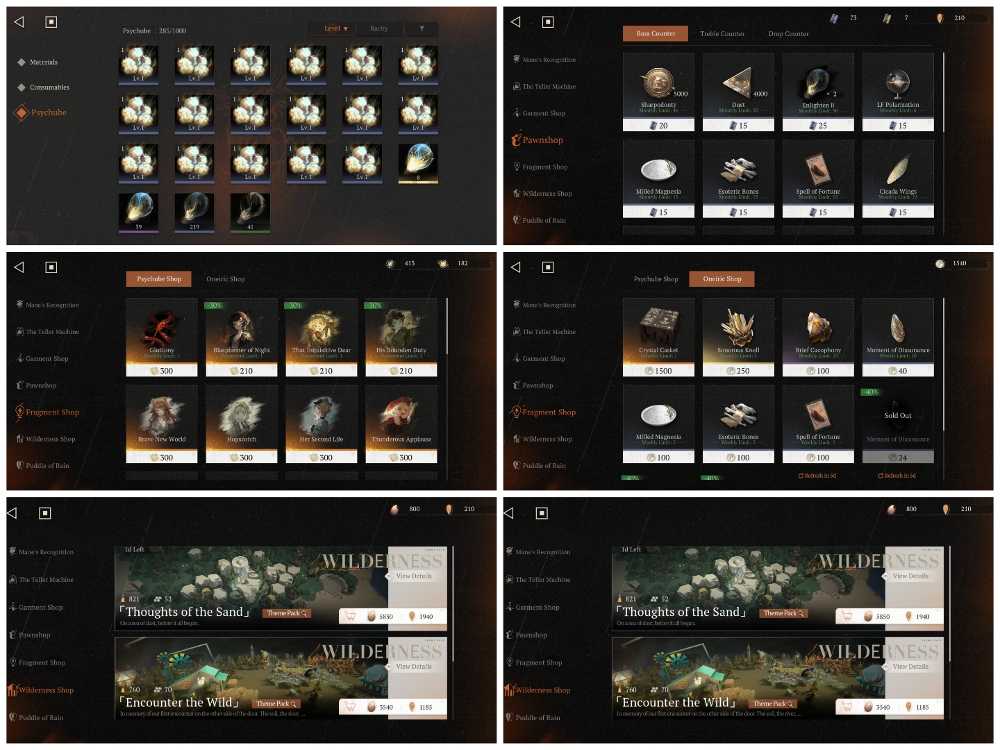Select the Sharpodonty coin item costing 20

pyautogui.click(x=658, y=92)
